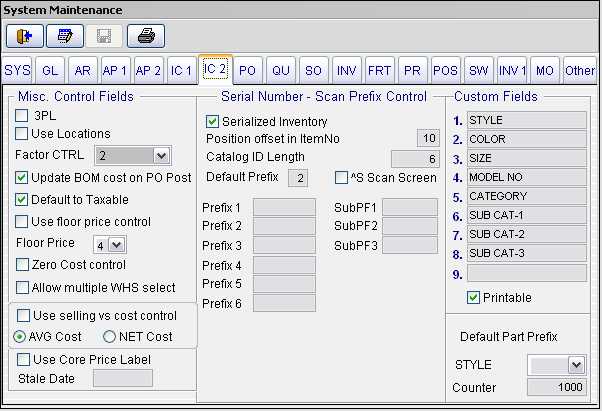Expand the STYLE part prefix dropdown
This screenshot has width=602, height=411.
[x=576, y=365]
